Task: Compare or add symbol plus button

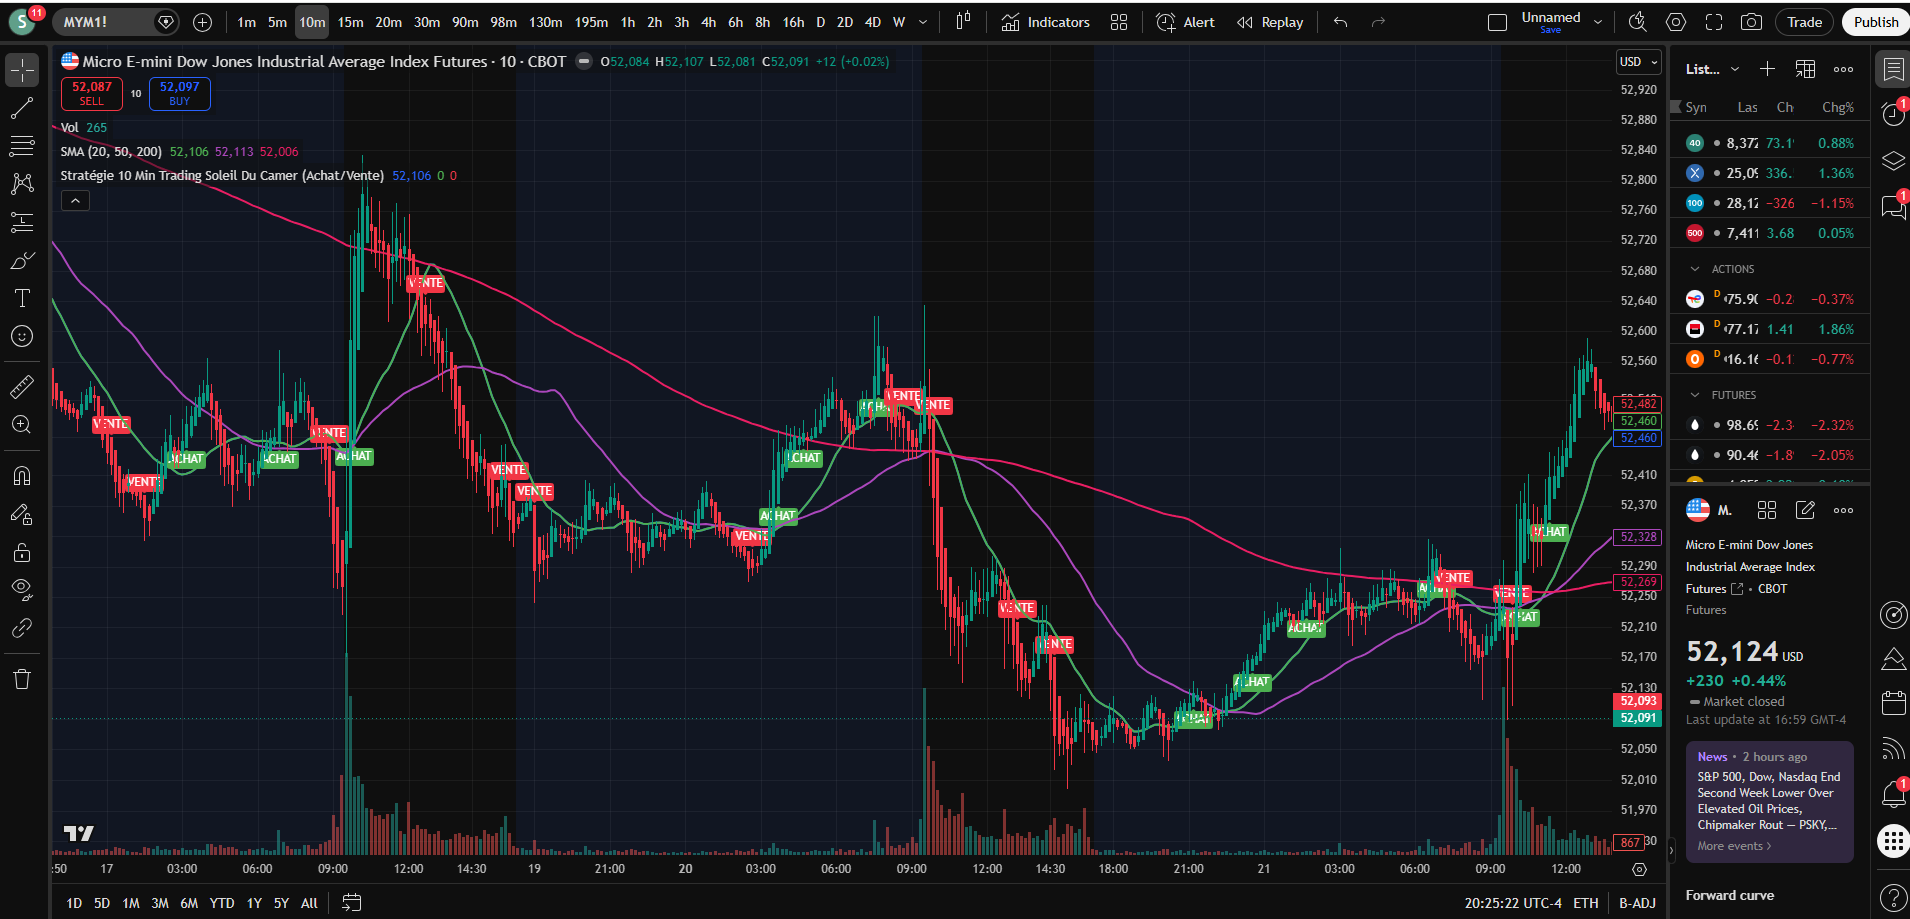Action: (x=202, y=22)
